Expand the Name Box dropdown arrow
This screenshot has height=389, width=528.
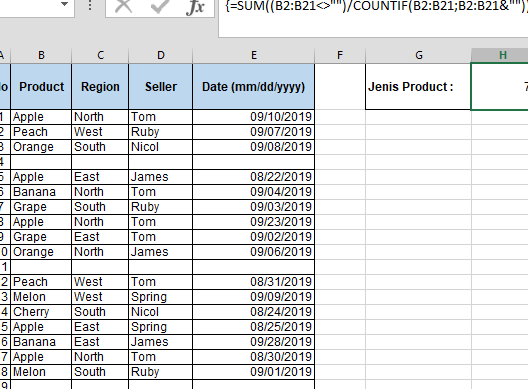(64, 4)
